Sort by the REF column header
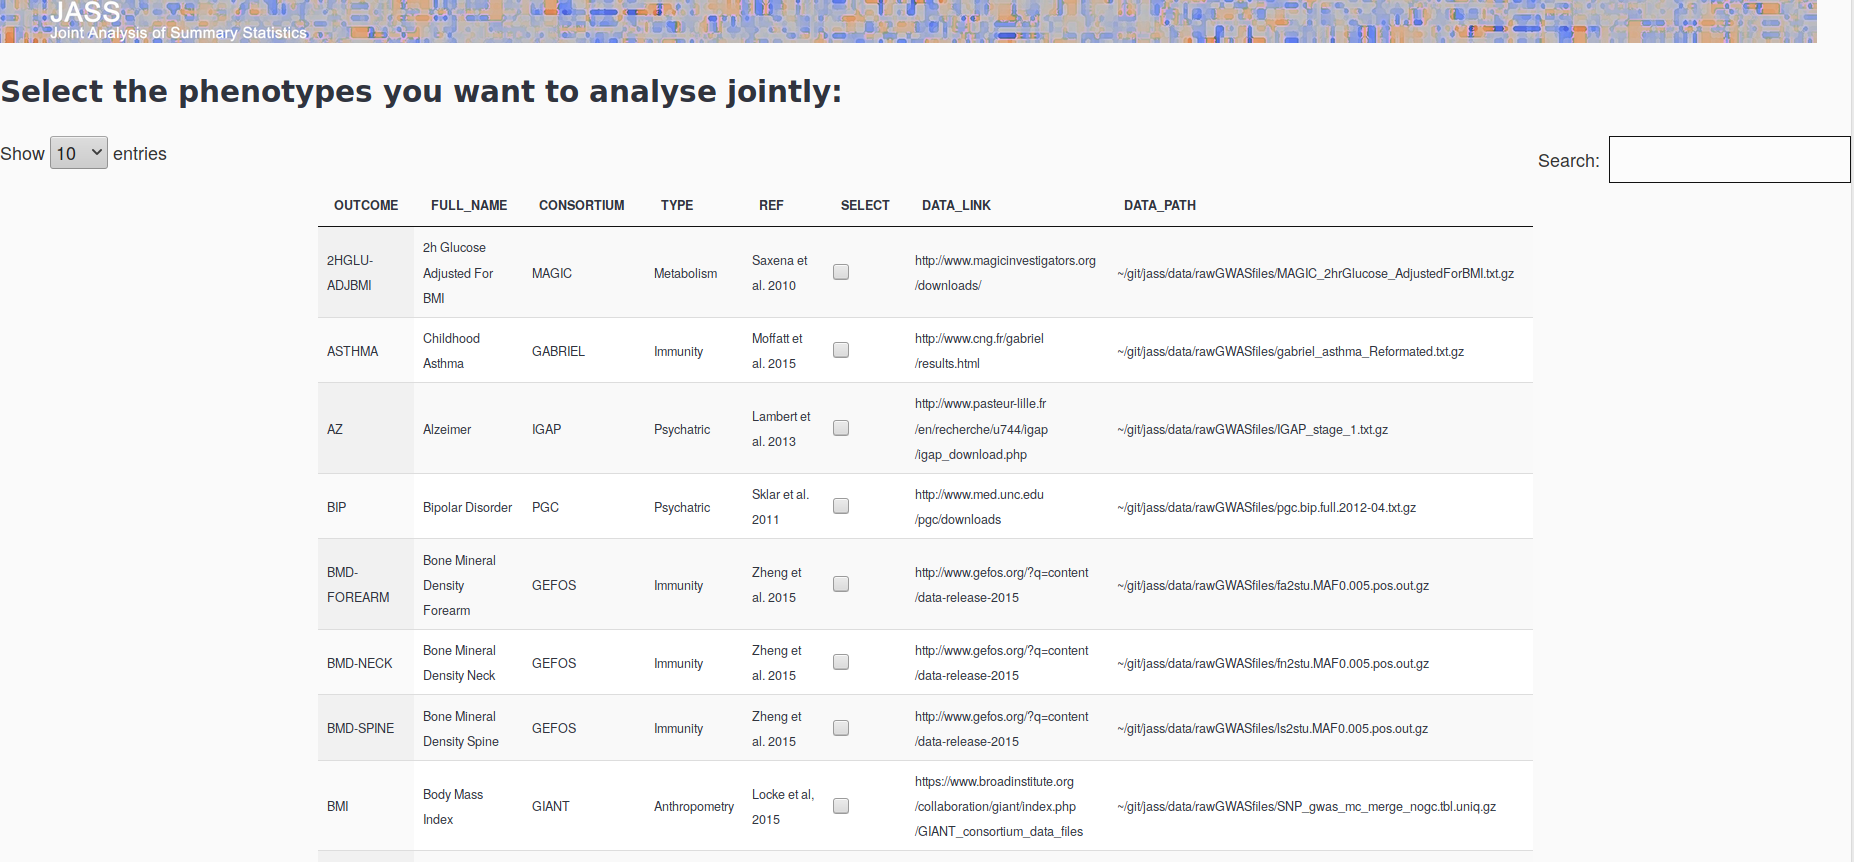Screen dimensions: 1854x862 771,205
